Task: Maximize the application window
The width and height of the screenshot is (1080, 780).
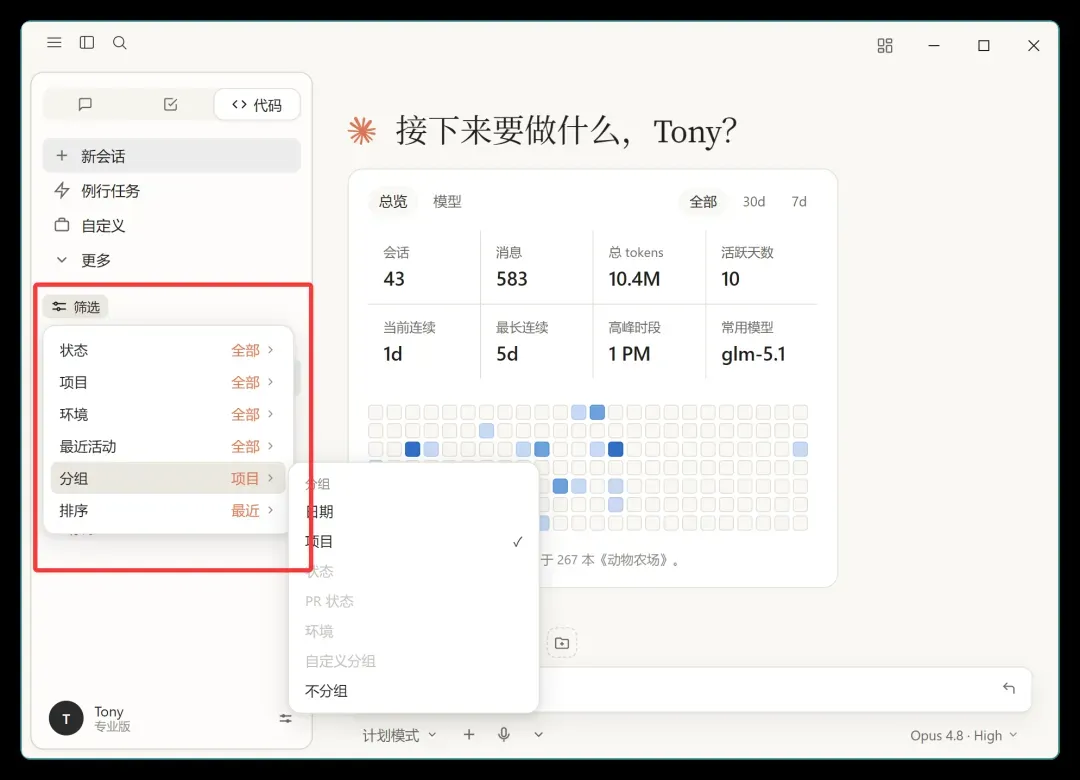Action: point(984,45)
